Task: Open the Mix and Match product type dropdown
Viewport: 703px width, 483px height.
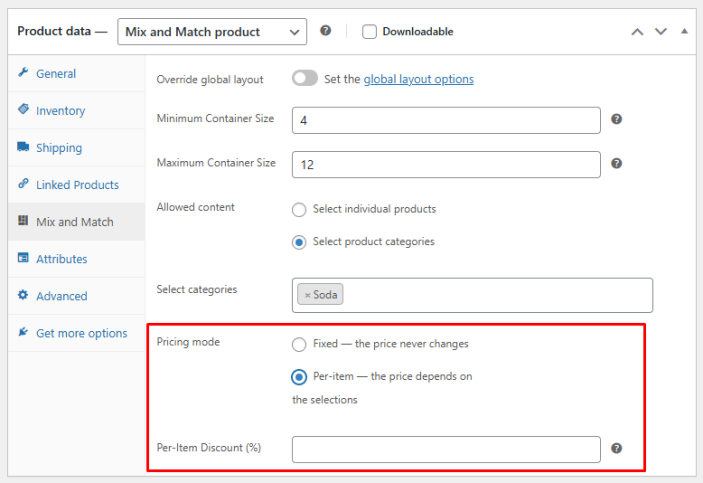Action: (x=212, y=32)
